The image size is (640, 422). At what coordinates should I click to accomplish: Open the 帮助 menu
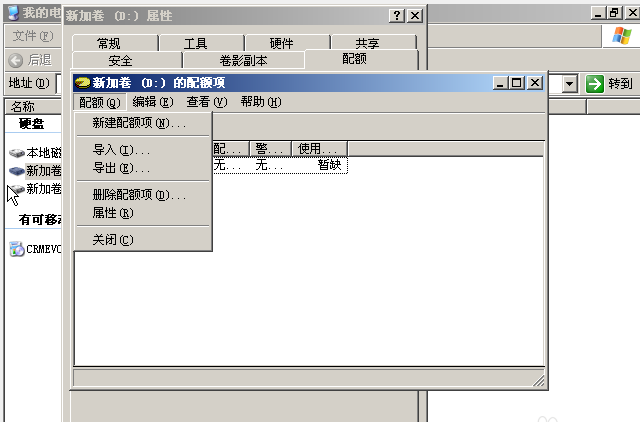pos(261,102)
